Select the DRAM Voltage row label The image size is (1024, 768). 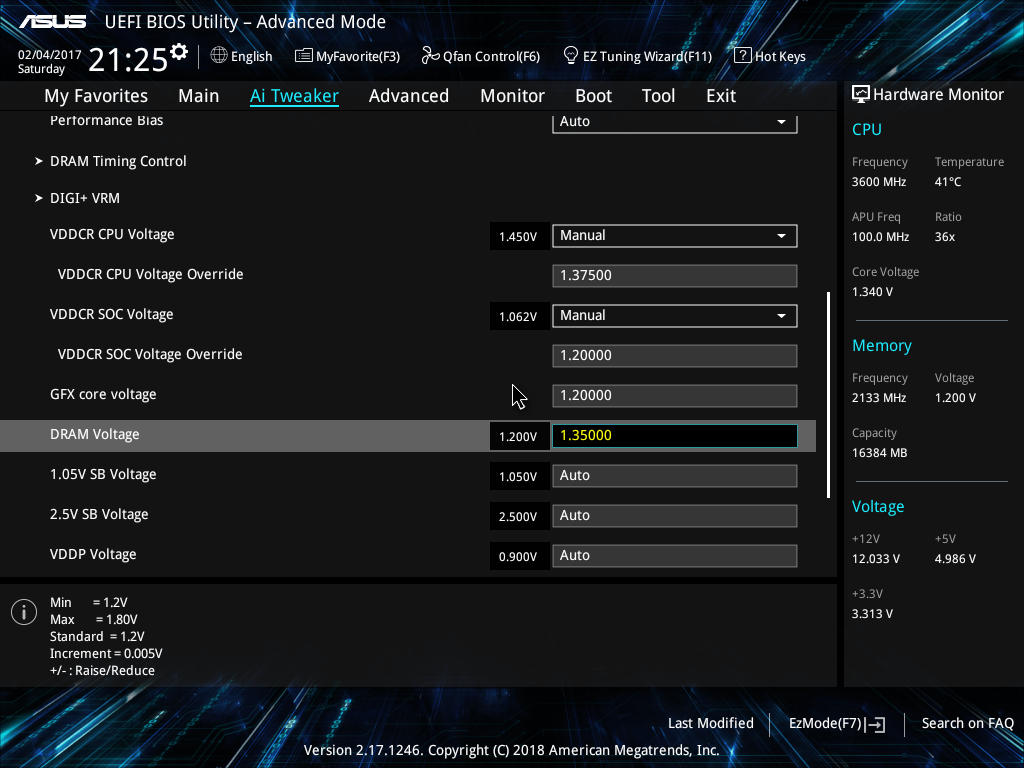point(95,435)
